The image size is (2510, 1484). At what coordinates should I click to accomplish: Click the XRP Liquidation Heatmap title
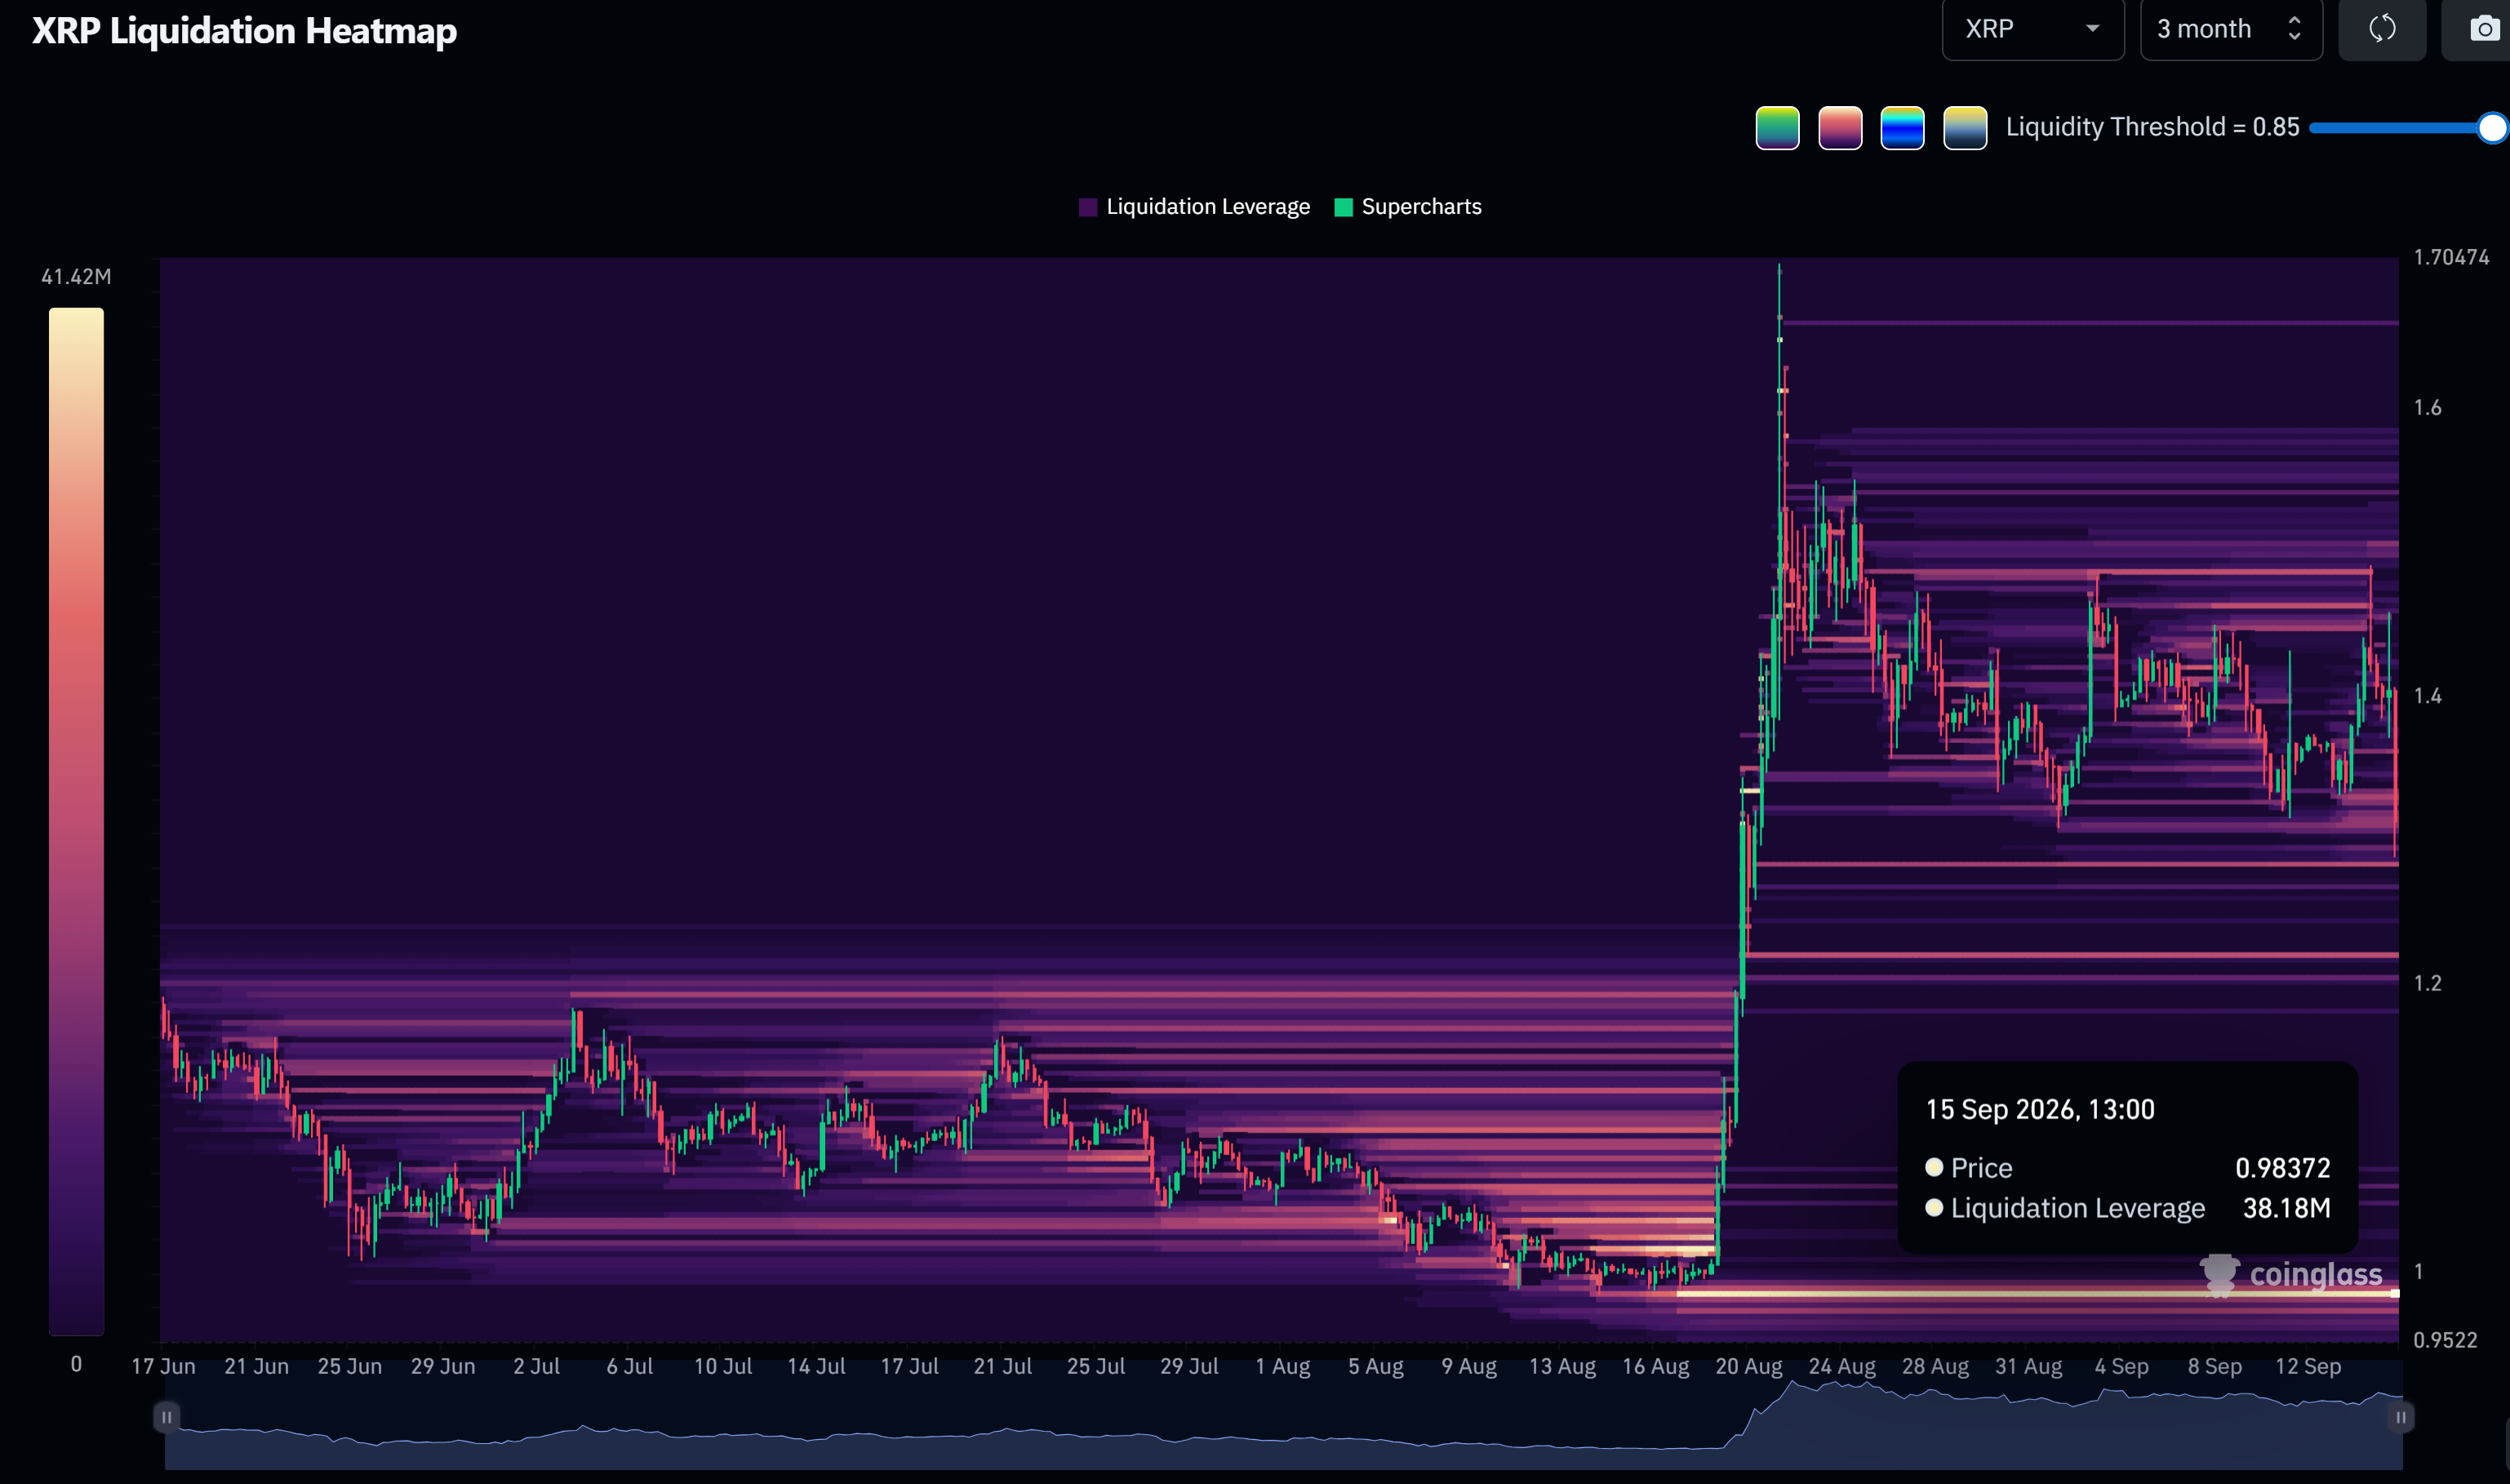245,31
